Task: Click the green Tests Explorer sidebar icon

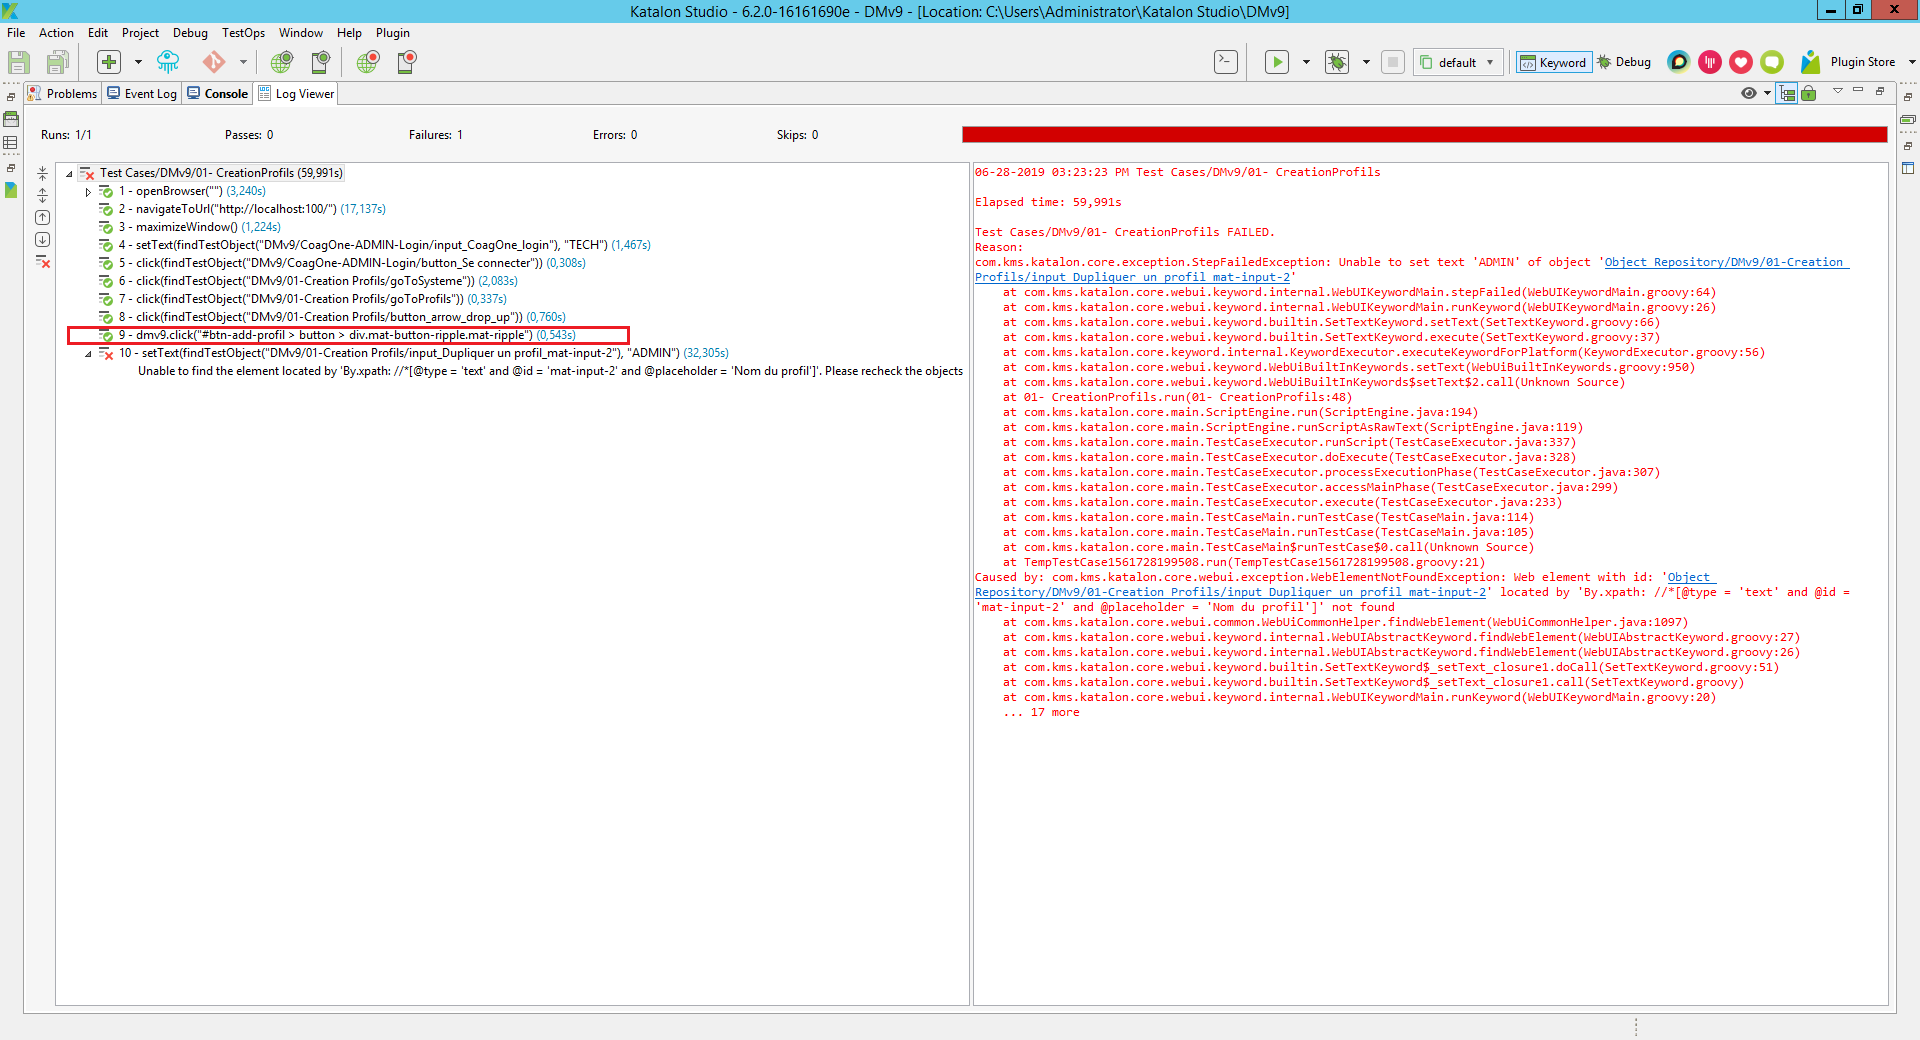Action: [11, 119]
